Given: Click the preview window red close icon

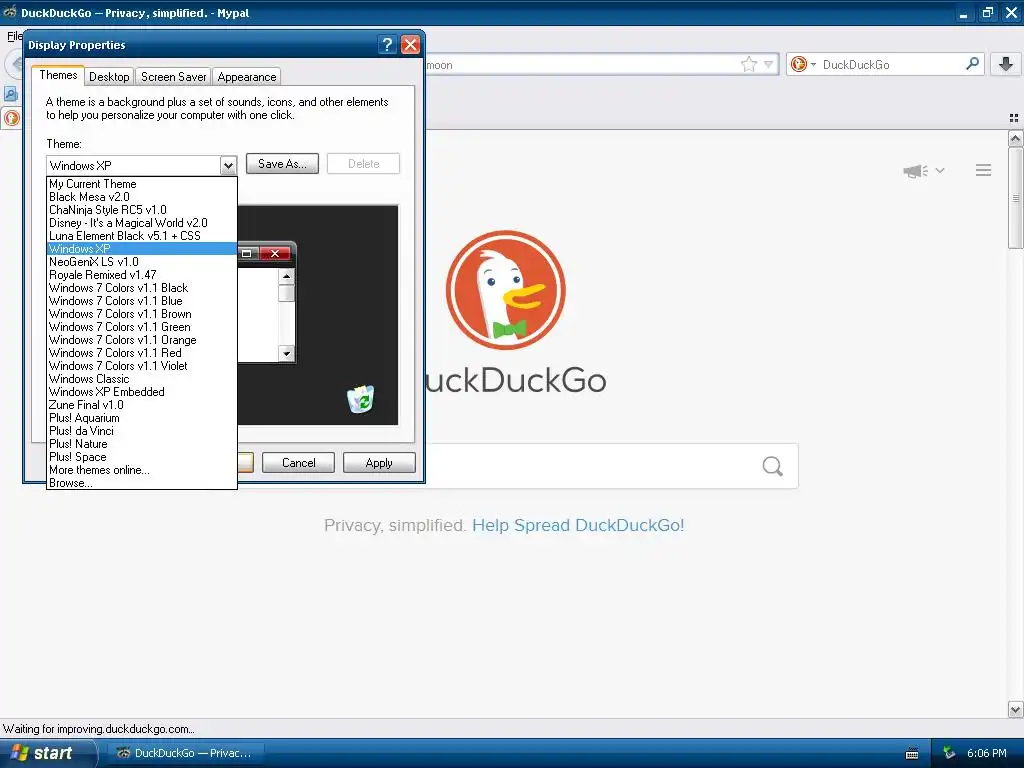Looking at the screenshot, I should [x=275, y=253].
